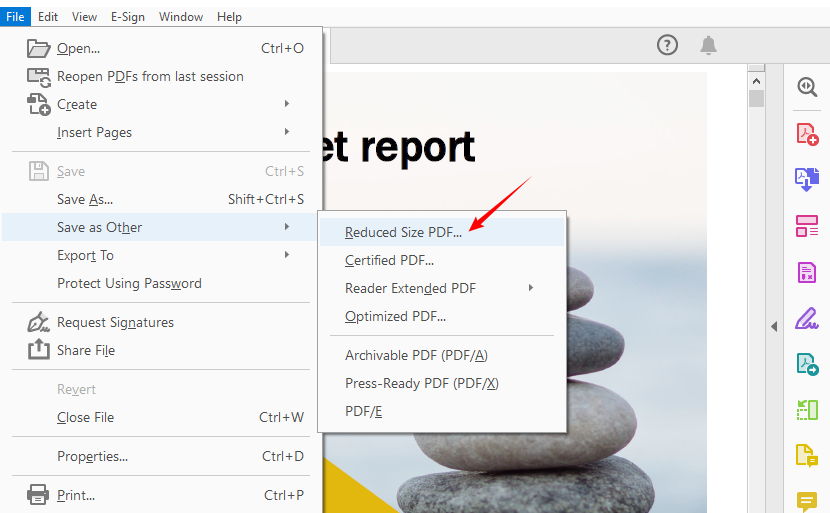Open the teal send-PDF tool icon

click(807, 364)
